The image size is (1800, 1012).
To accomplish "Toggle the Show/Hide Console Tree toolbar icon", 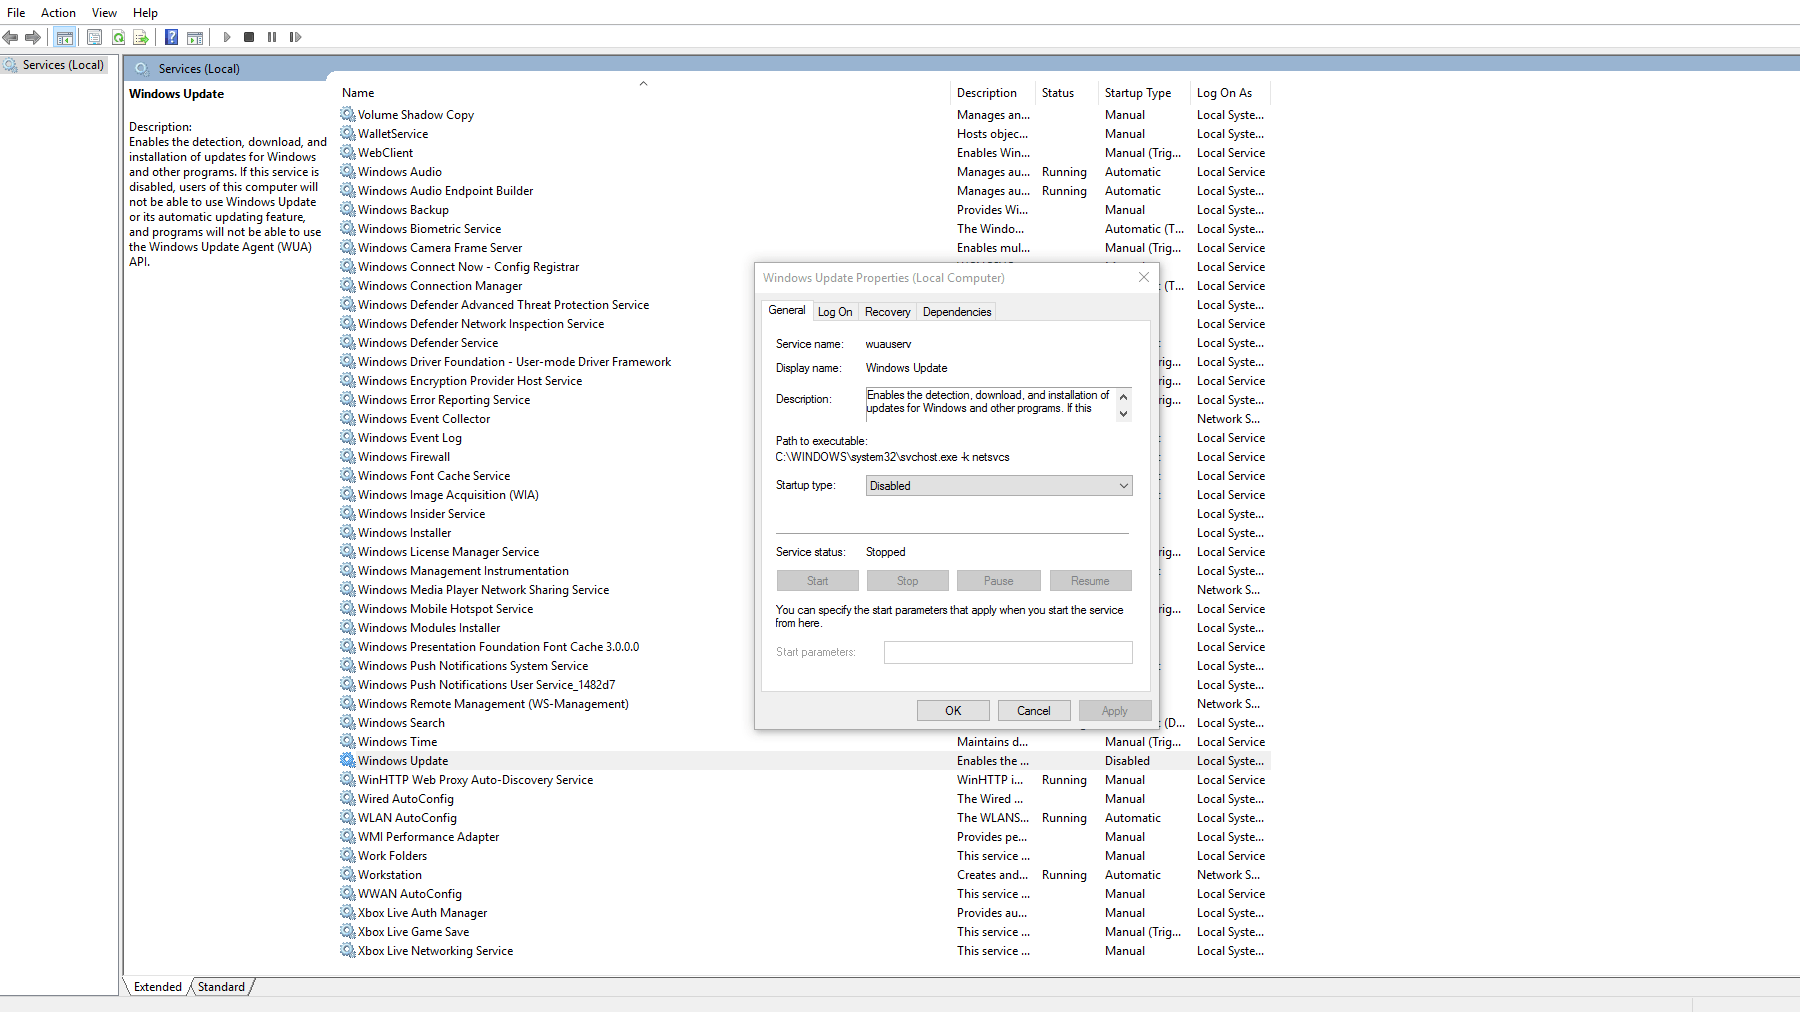I will (65, 37).
